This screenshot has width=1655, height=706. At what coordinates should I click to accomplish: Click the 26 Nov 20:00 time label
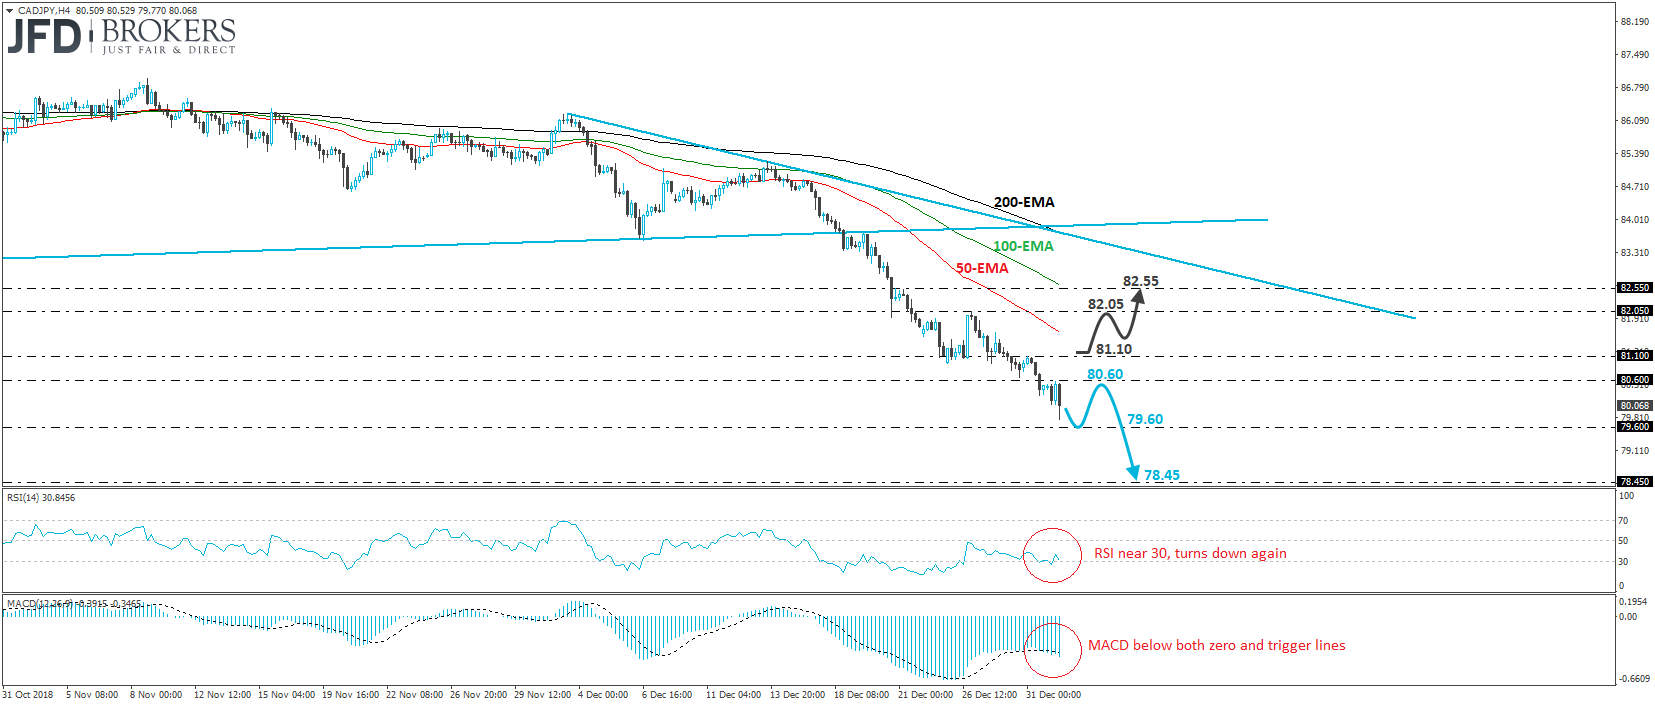click(x=478, y=694)
